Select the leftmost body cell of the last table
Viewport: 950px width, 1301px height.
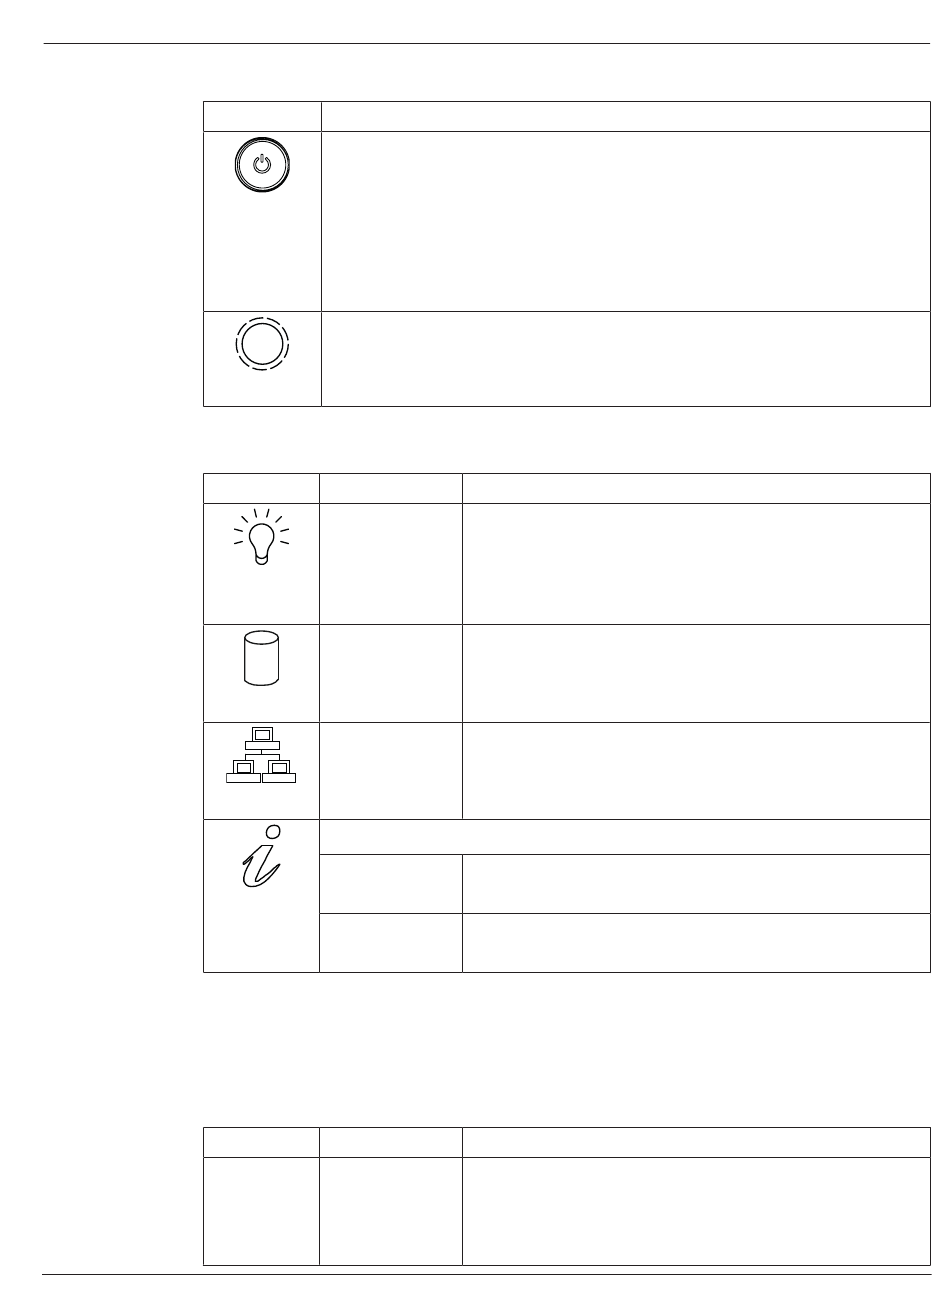(261, 1211)
